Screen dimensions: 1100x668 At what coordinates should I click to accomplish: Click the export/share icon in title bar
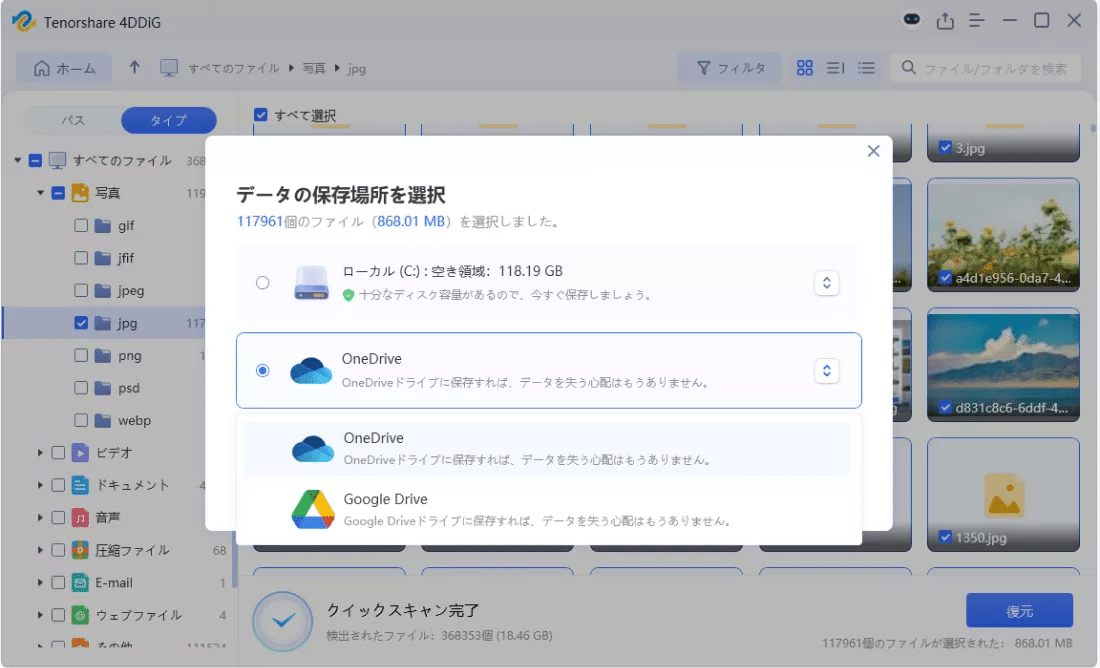(x=942, y=20)
